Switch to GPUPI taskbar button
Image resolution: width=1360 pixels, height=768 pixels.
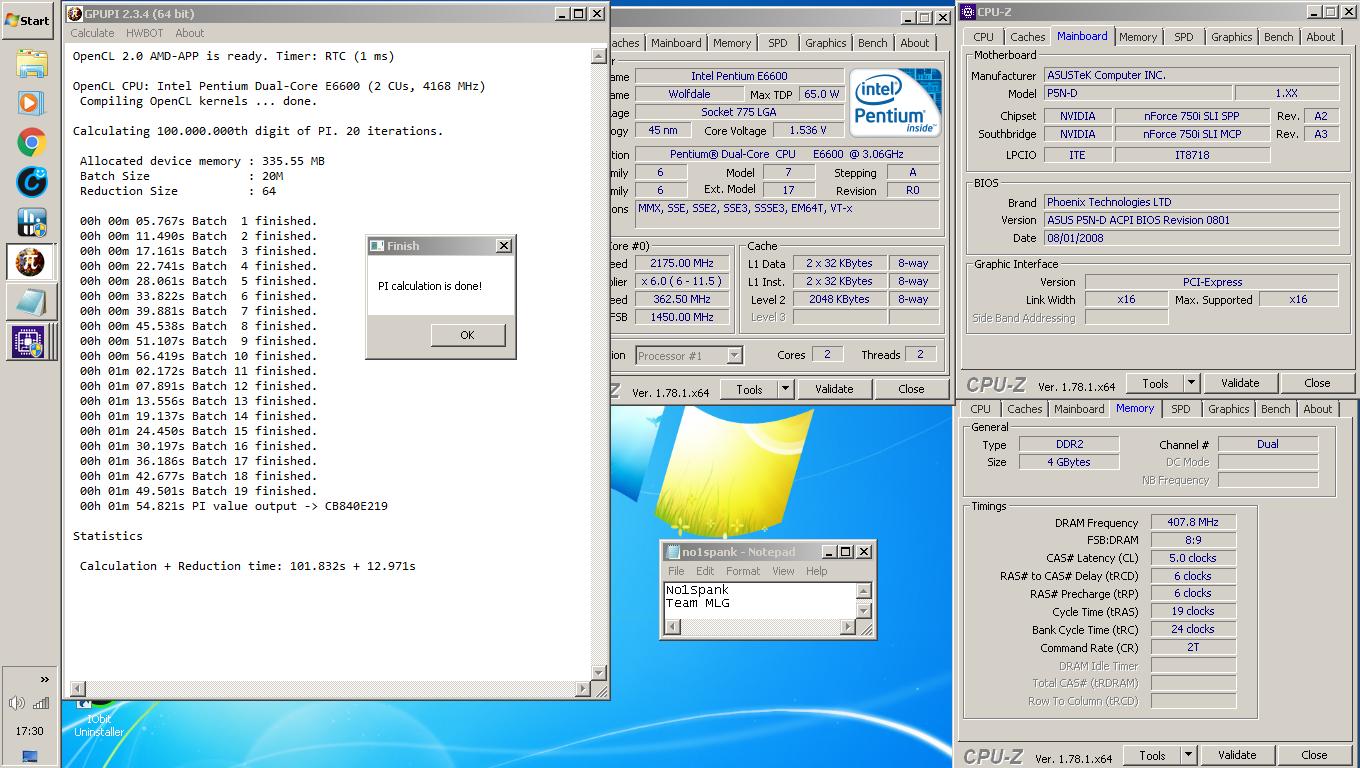31,261
